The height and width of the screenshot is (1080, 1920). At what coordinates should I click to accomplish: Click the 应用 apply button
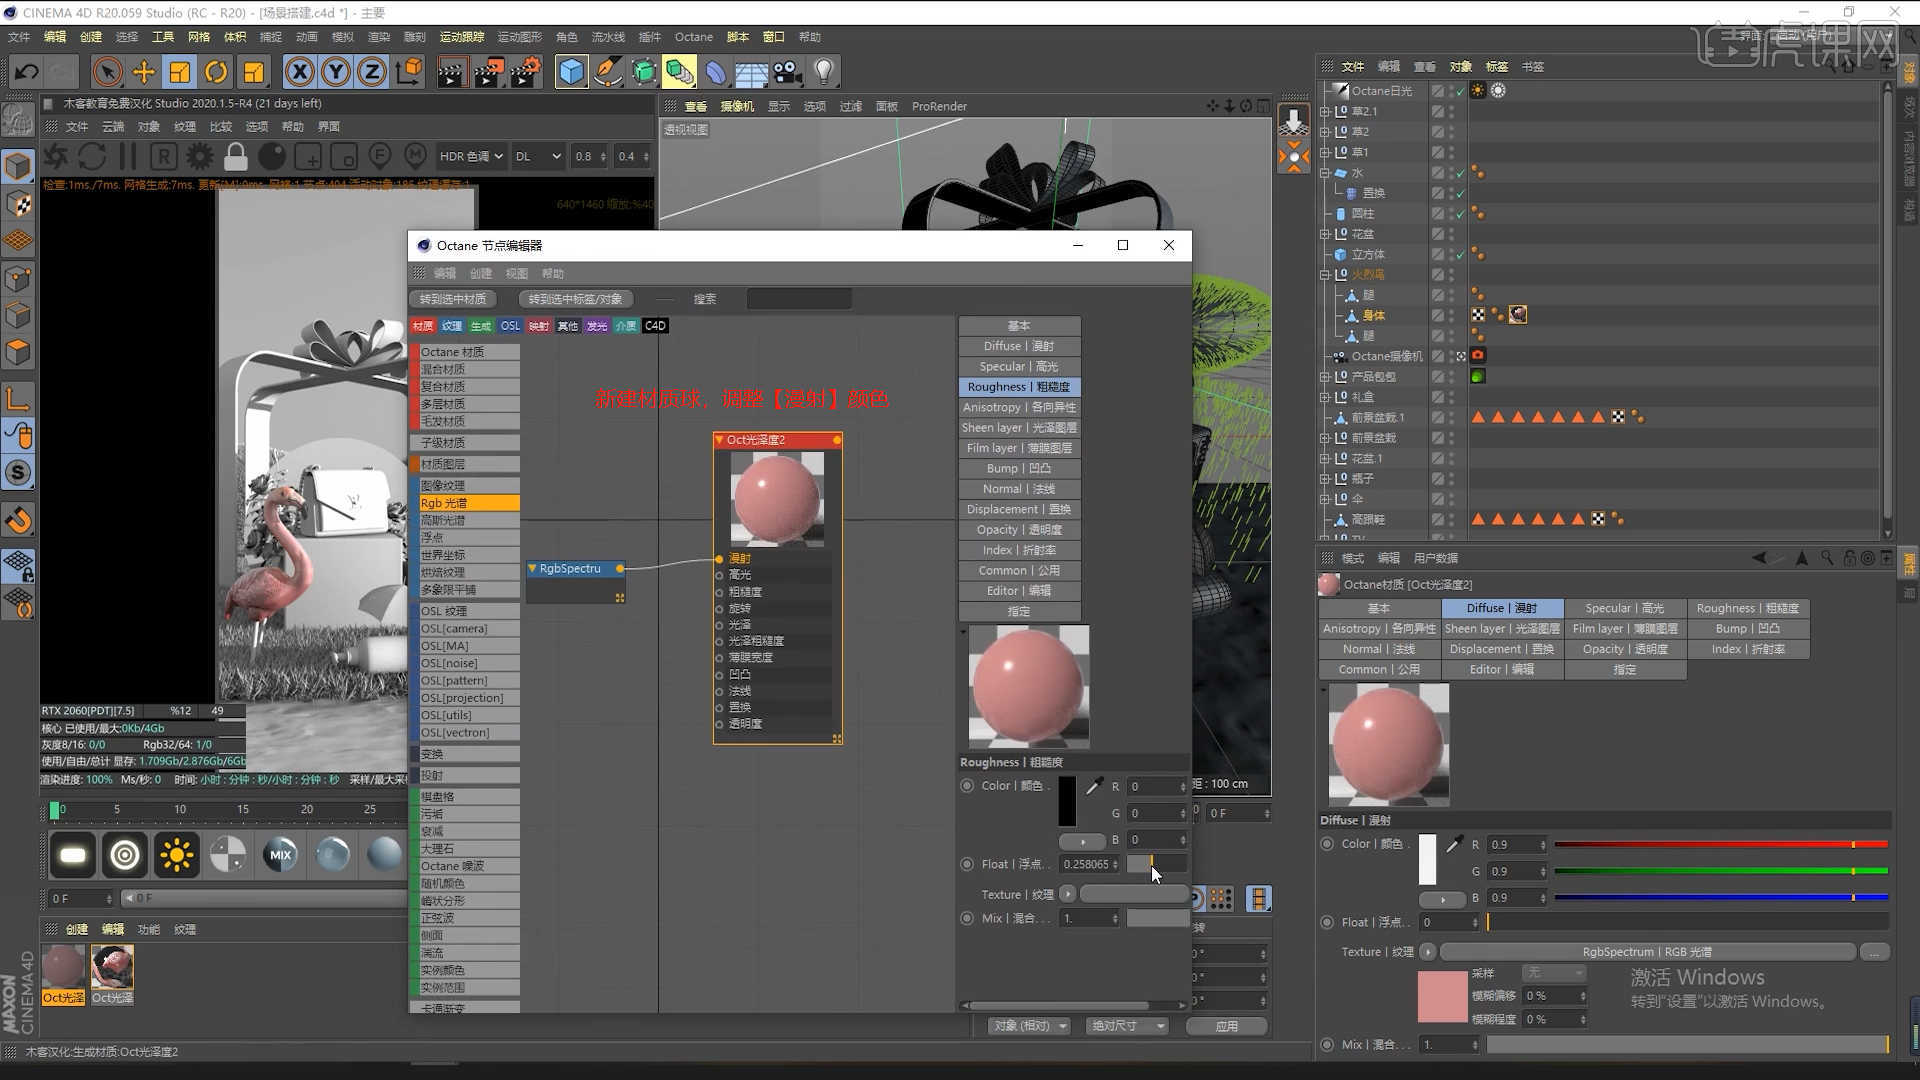tap(1226, 1026)
